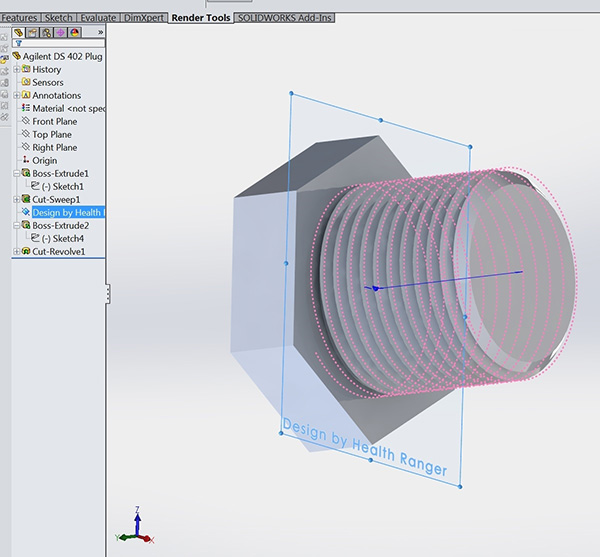Click the Origin icon in feature tree

pos(26,160)
